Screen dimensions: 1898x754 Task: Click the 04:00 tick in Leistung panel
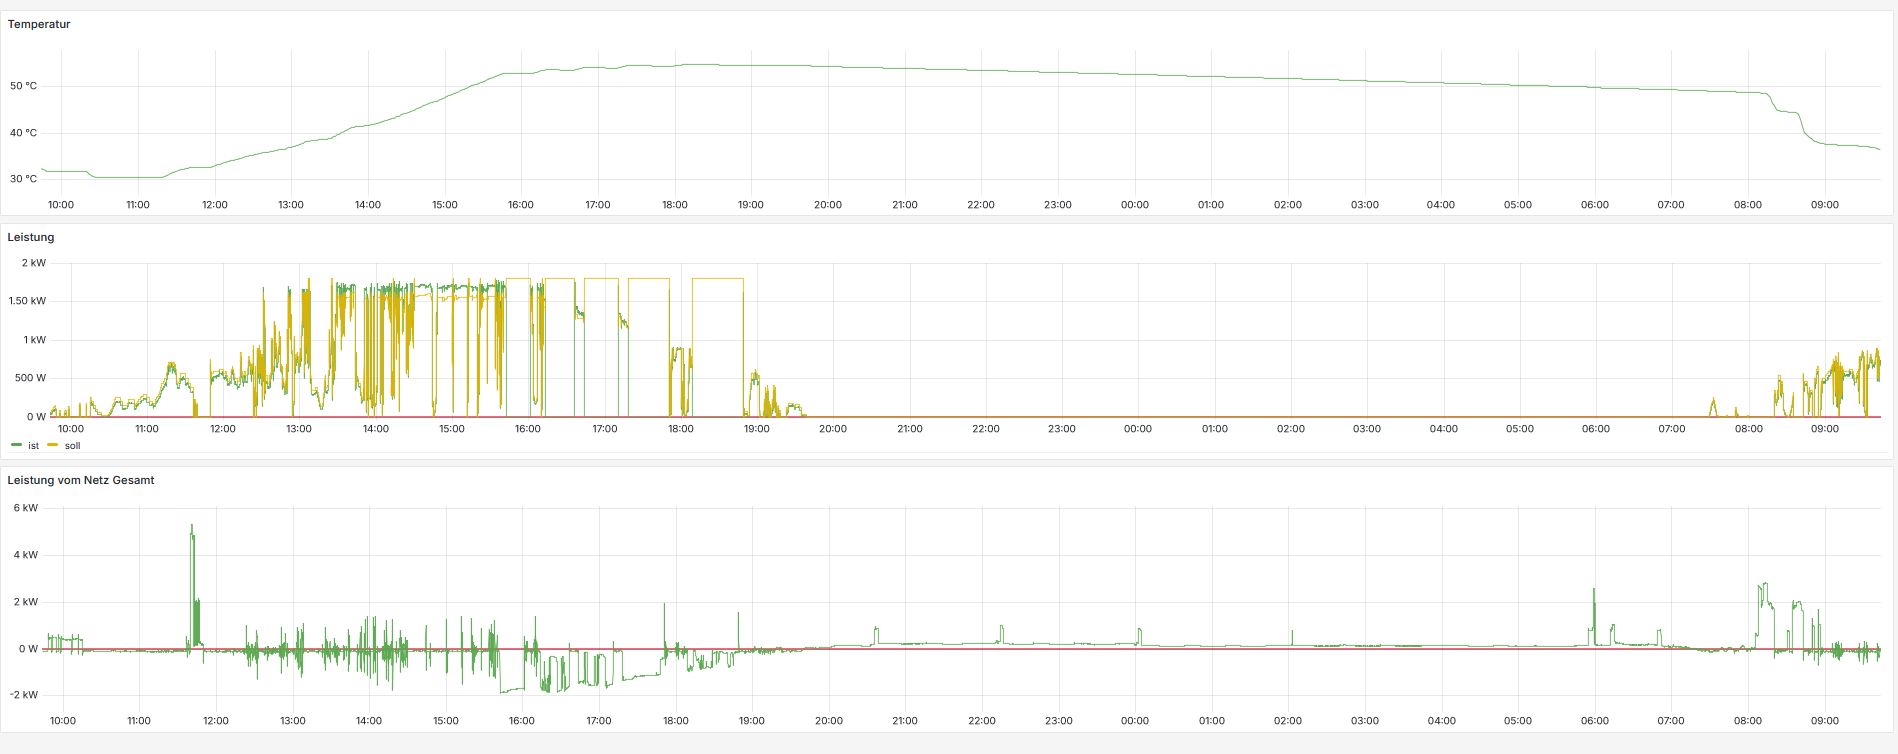(x=1444, y=429)
